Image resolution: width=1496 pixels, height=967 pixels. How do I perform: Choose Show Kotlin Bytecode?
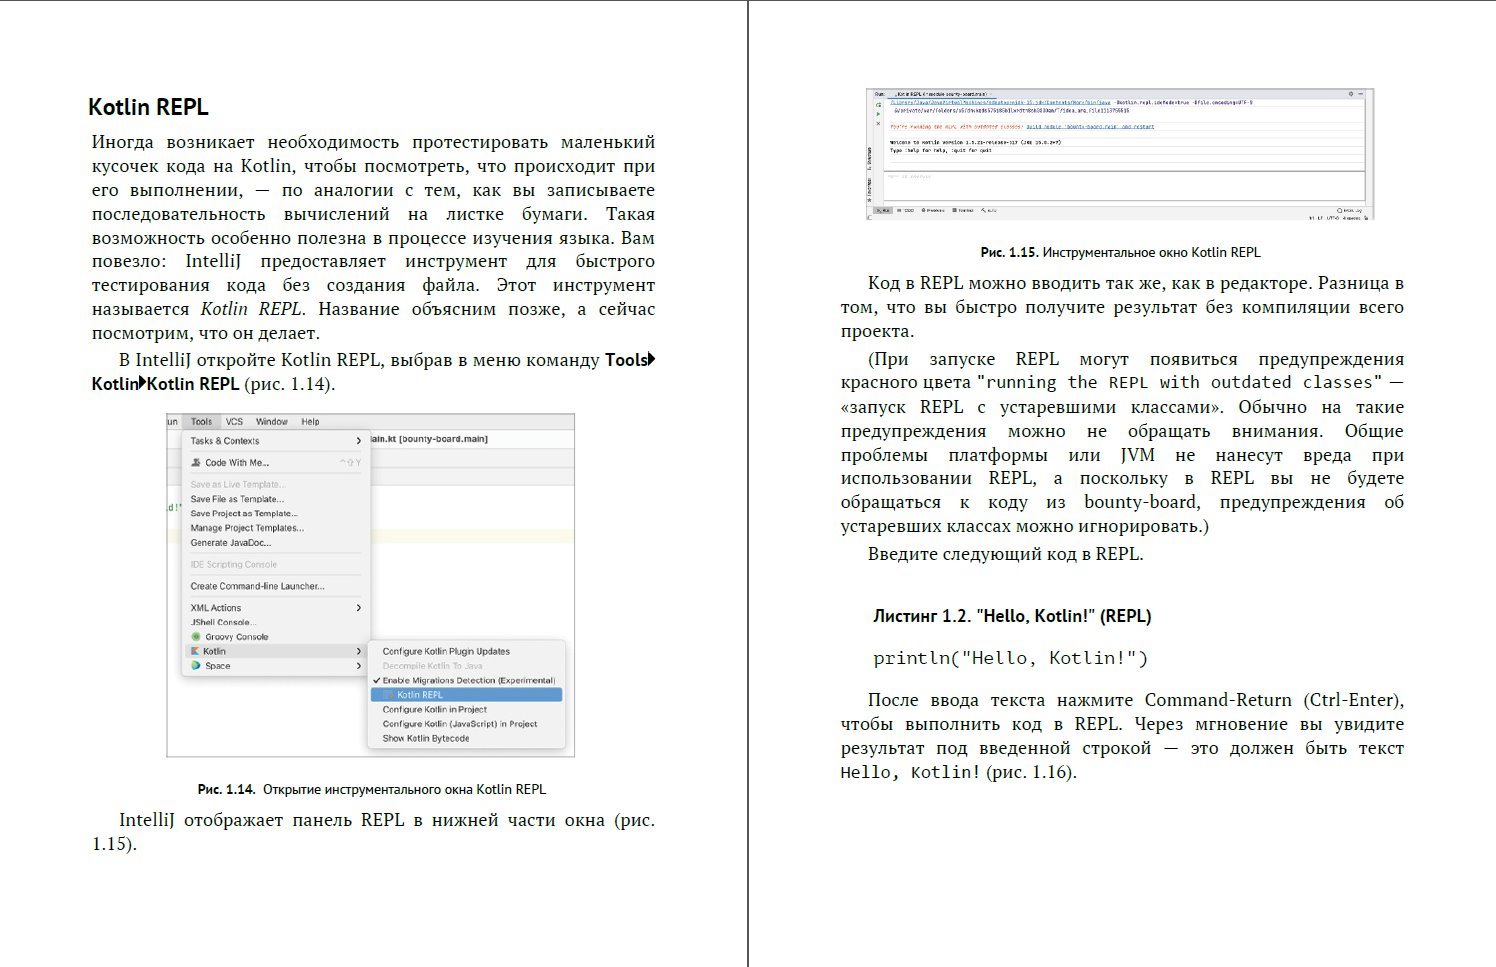click(425, 739)
